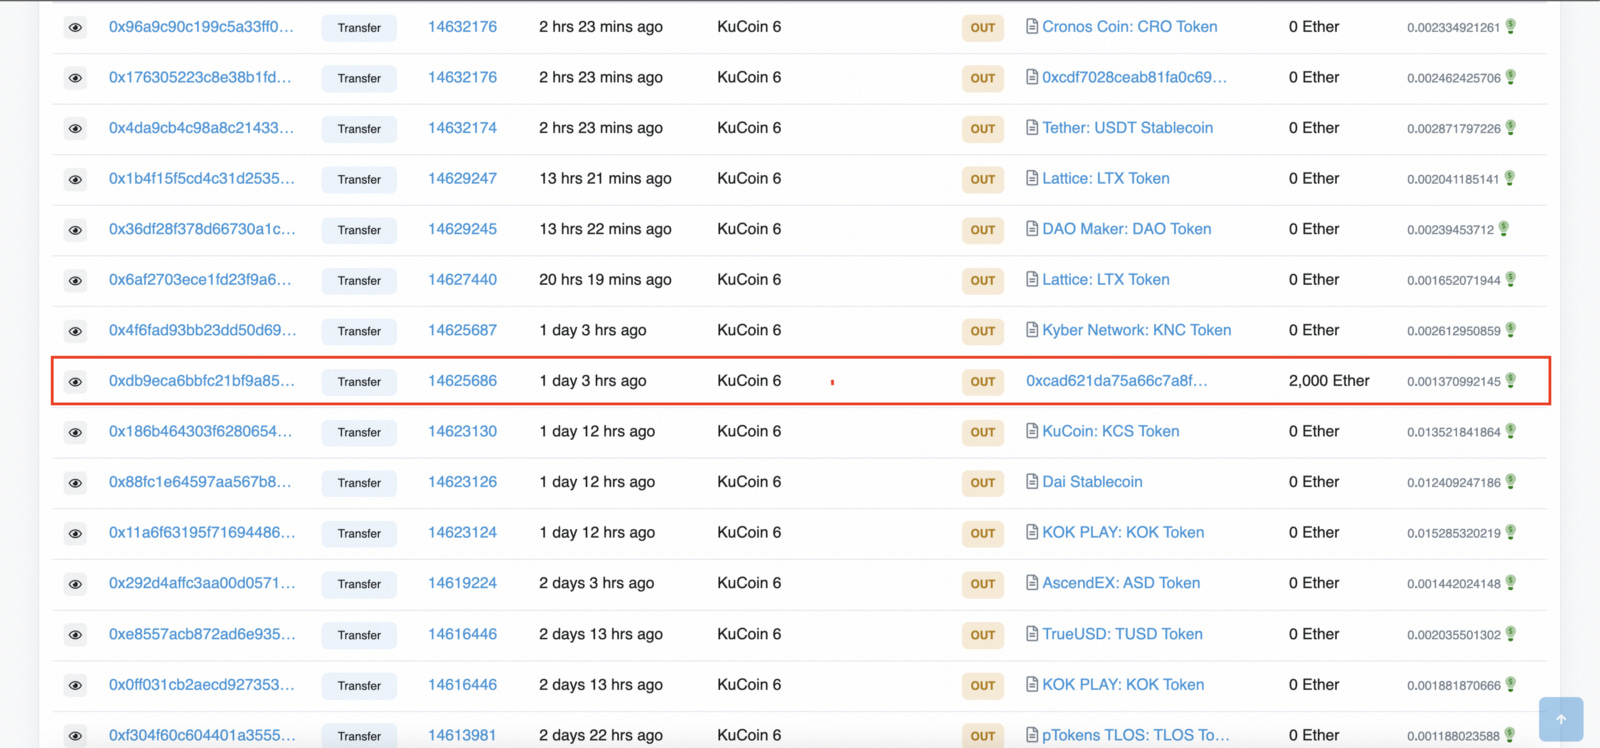Open TrueUSD: TUSD Token link
Screen dimensions: 1600x748
tap(1122, 634)
